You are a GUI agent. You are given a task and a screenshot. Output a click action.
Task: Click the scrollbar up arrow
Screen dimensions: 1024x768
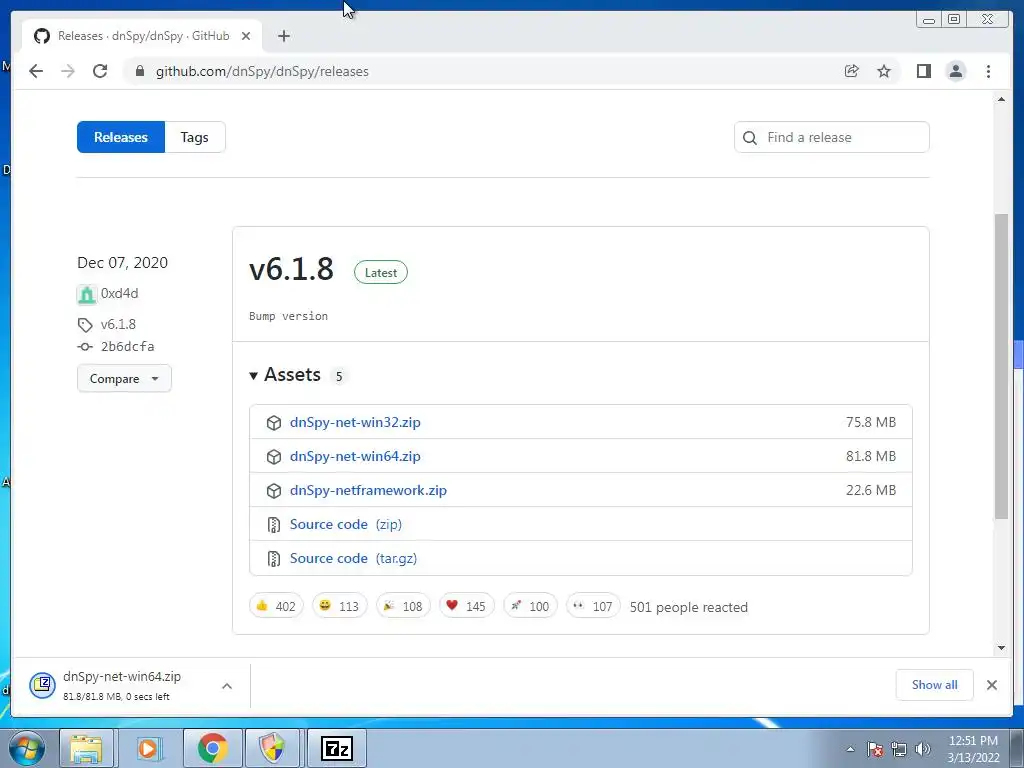(1001, 99)
